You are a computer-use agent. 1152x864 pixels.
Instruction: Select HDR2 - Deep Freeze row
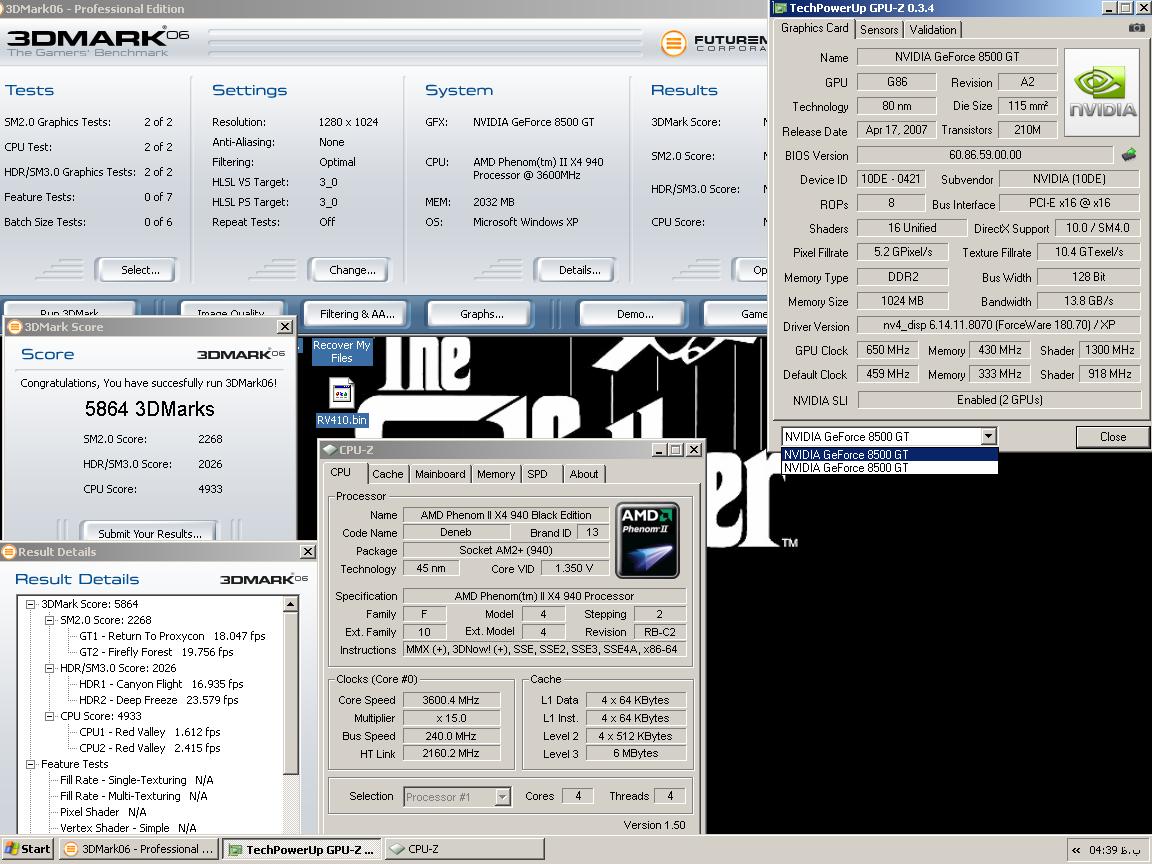point(159,700)
